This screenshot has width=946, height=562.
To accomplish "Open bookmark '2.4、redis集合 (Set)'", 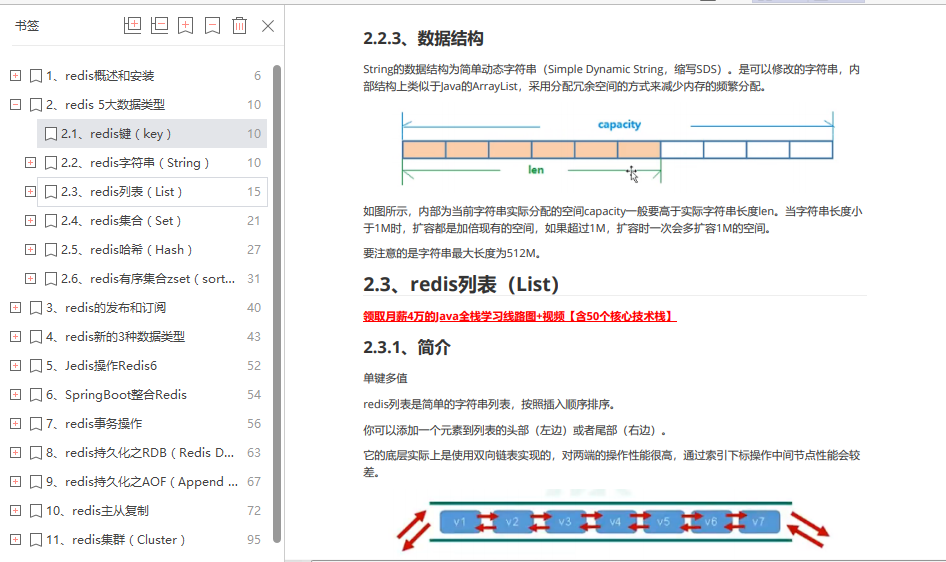I will pos(121,220).
